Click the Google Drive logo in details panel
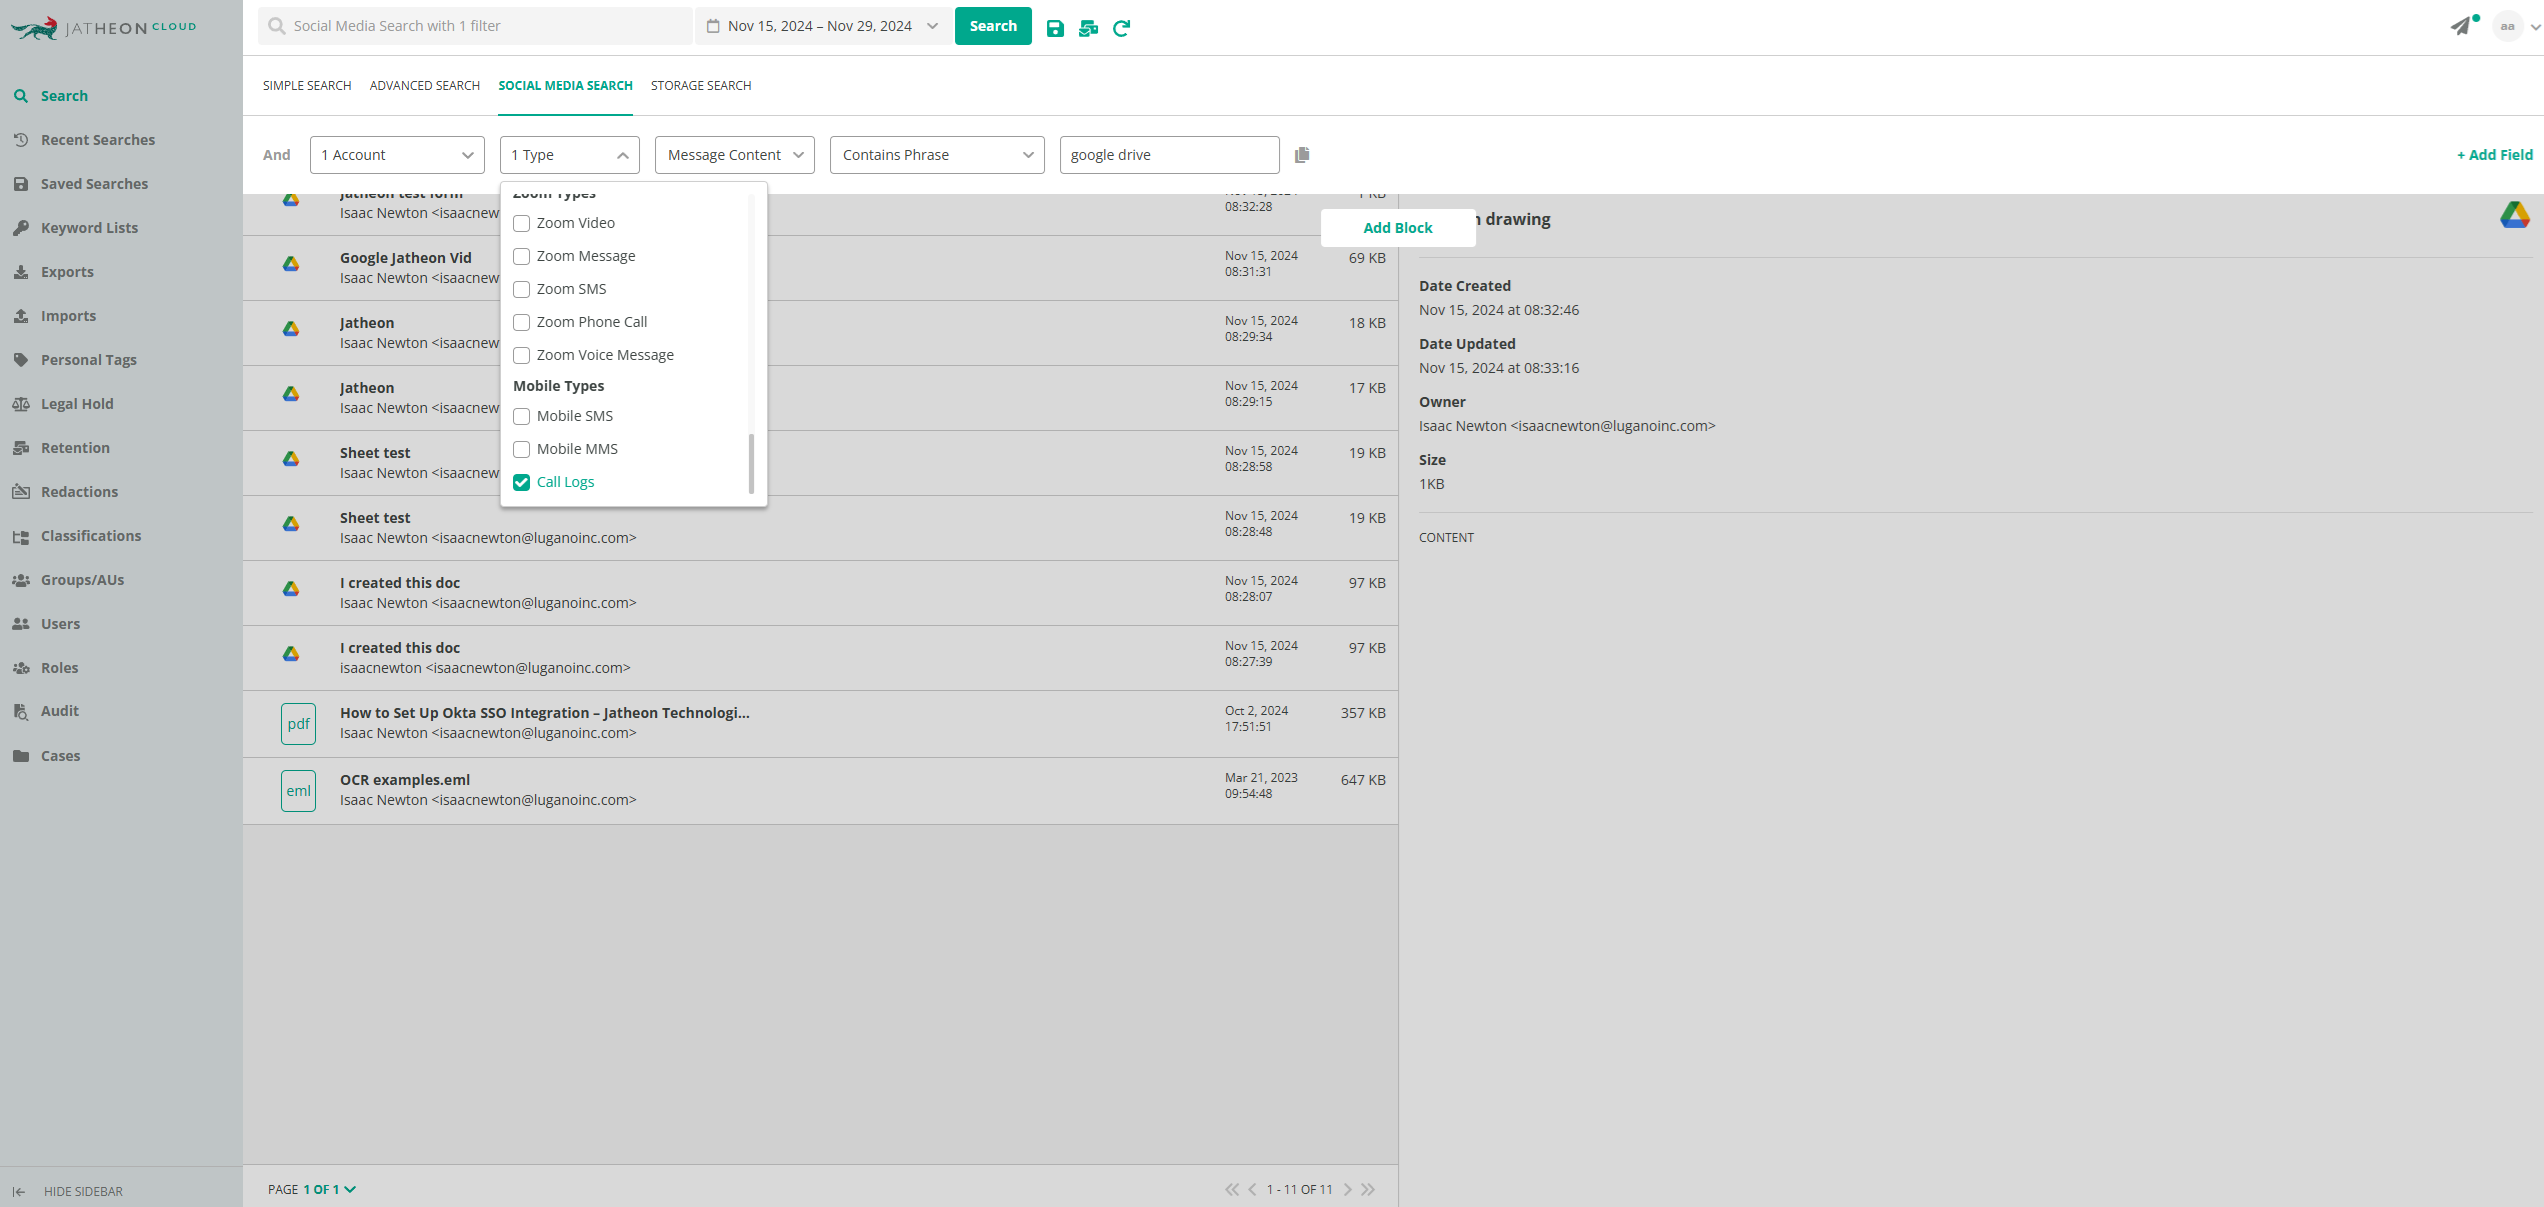2544x1207 pixels. click(2514, 215)
